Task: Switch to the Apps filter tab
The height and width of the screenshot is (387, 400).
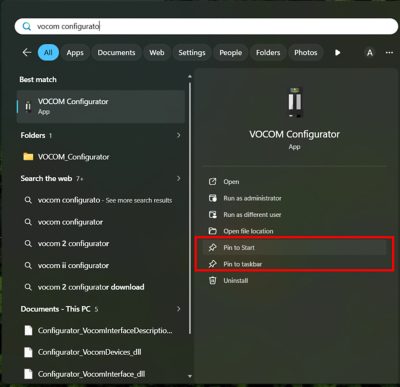Action: [x=75, y=53]
